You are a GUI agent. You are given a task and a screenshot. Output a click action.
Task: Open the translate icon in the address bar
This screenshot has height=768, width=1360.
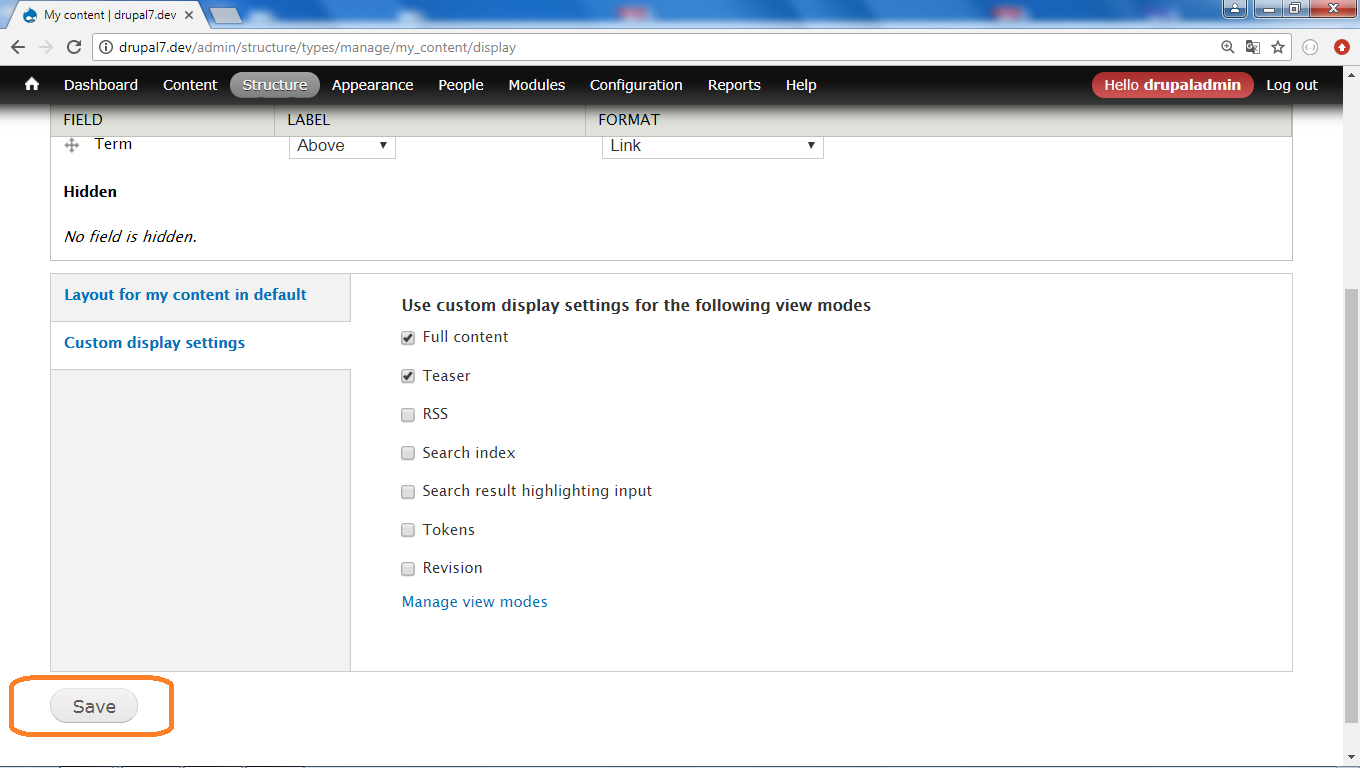click(1252, 47)
